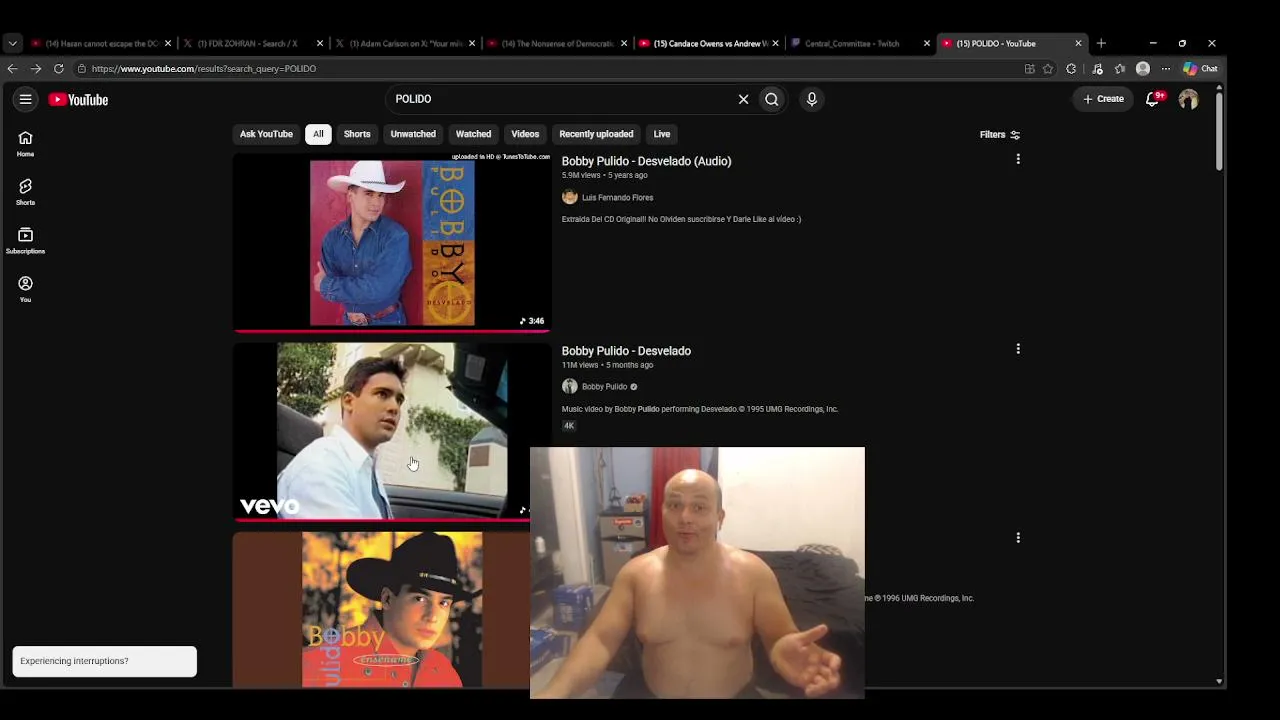
Task: Open the Bobby Pulido - Desvelado (Audio) title
Action: click(x=646, y=161)
